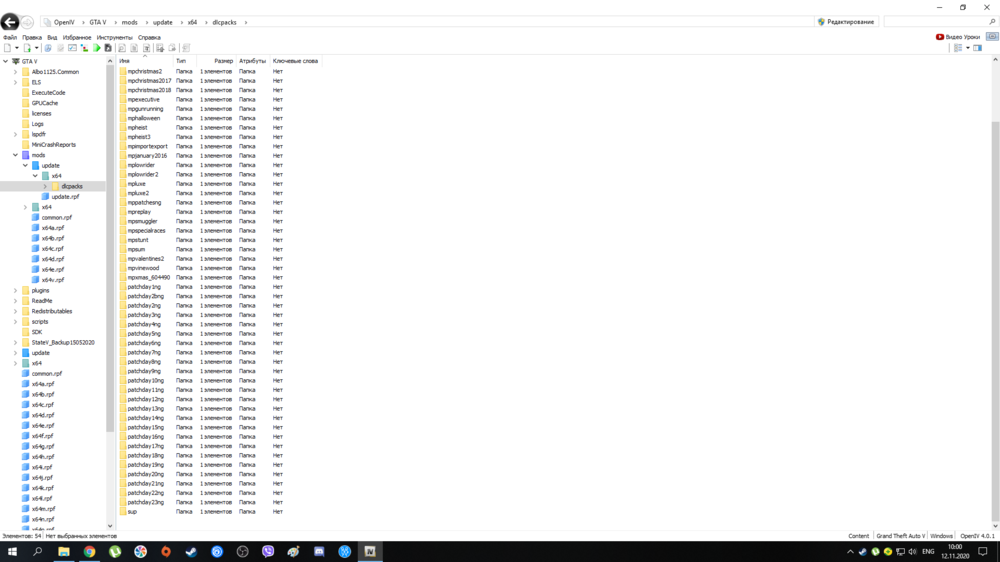Expand the dlcpacks tree node
1000x562 pixels.
45,186
